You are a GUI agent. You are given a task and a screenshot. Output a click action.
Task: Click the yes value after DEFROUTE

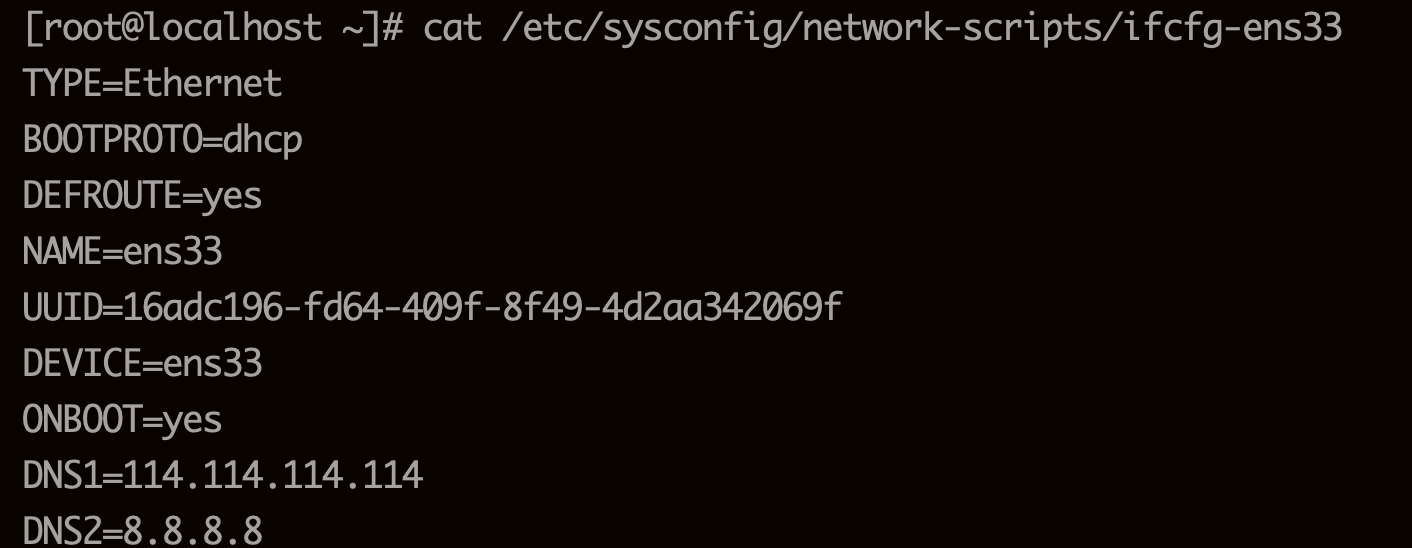pos(233,196)
